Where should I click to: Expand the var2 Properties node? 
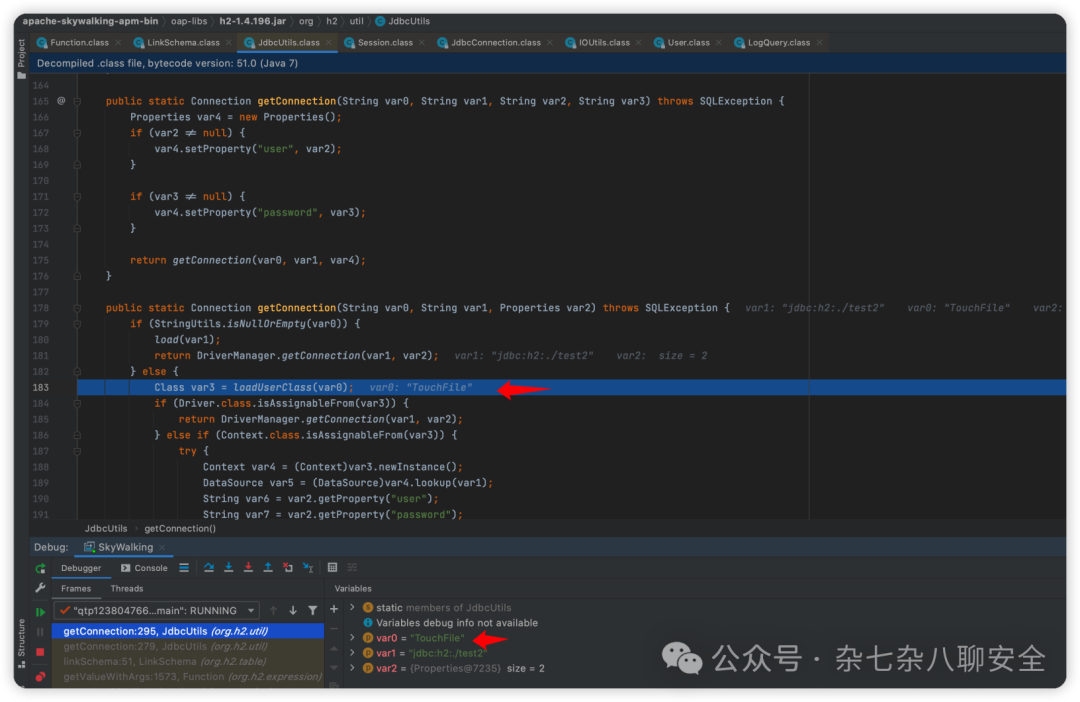[x=353, y=668]
